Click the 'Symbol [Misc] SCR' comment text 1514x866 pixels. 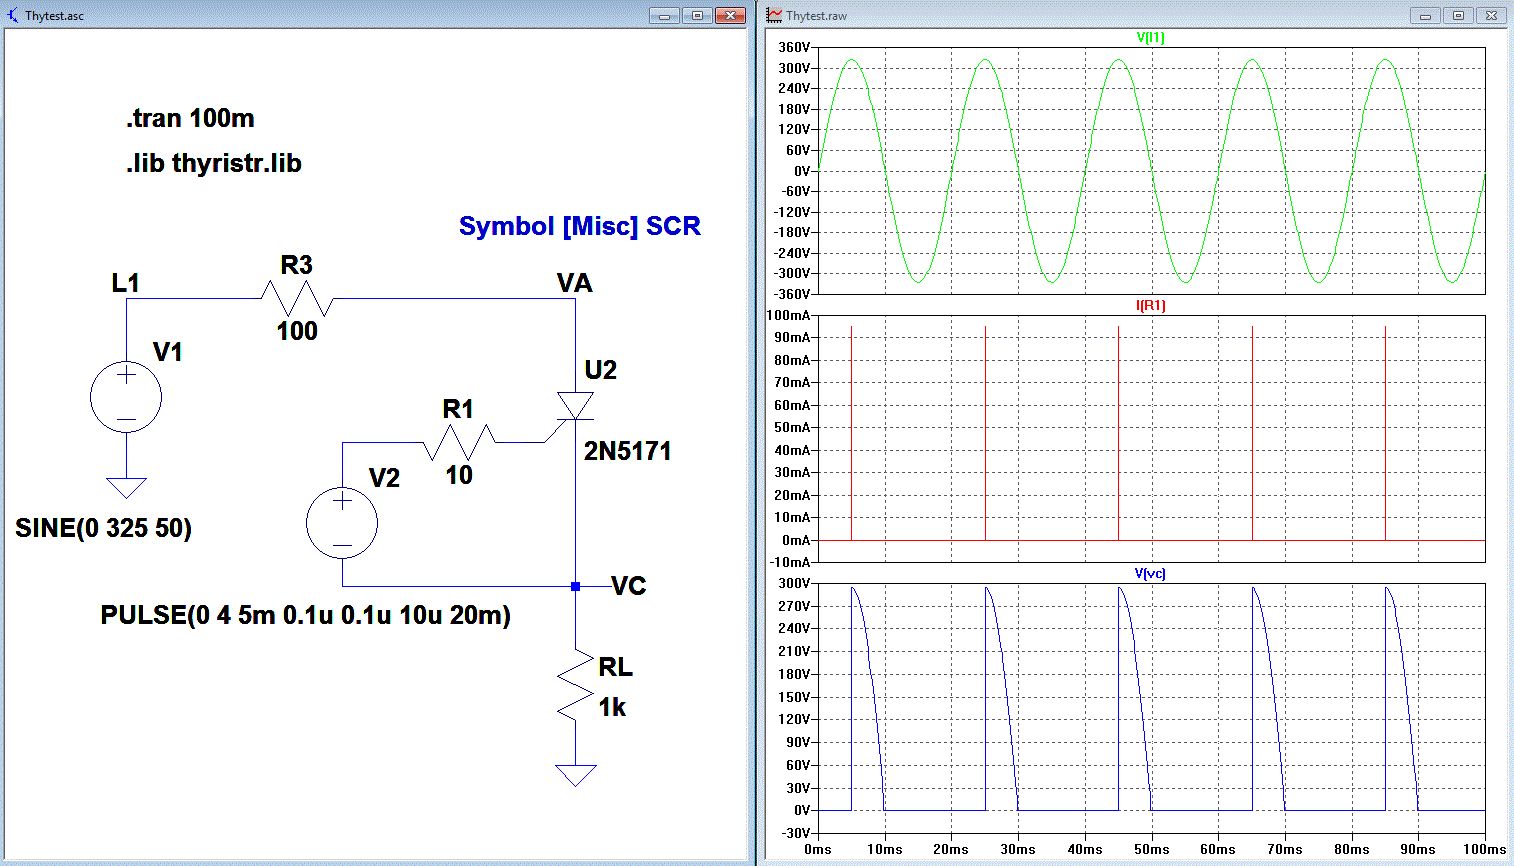point(580,226)
